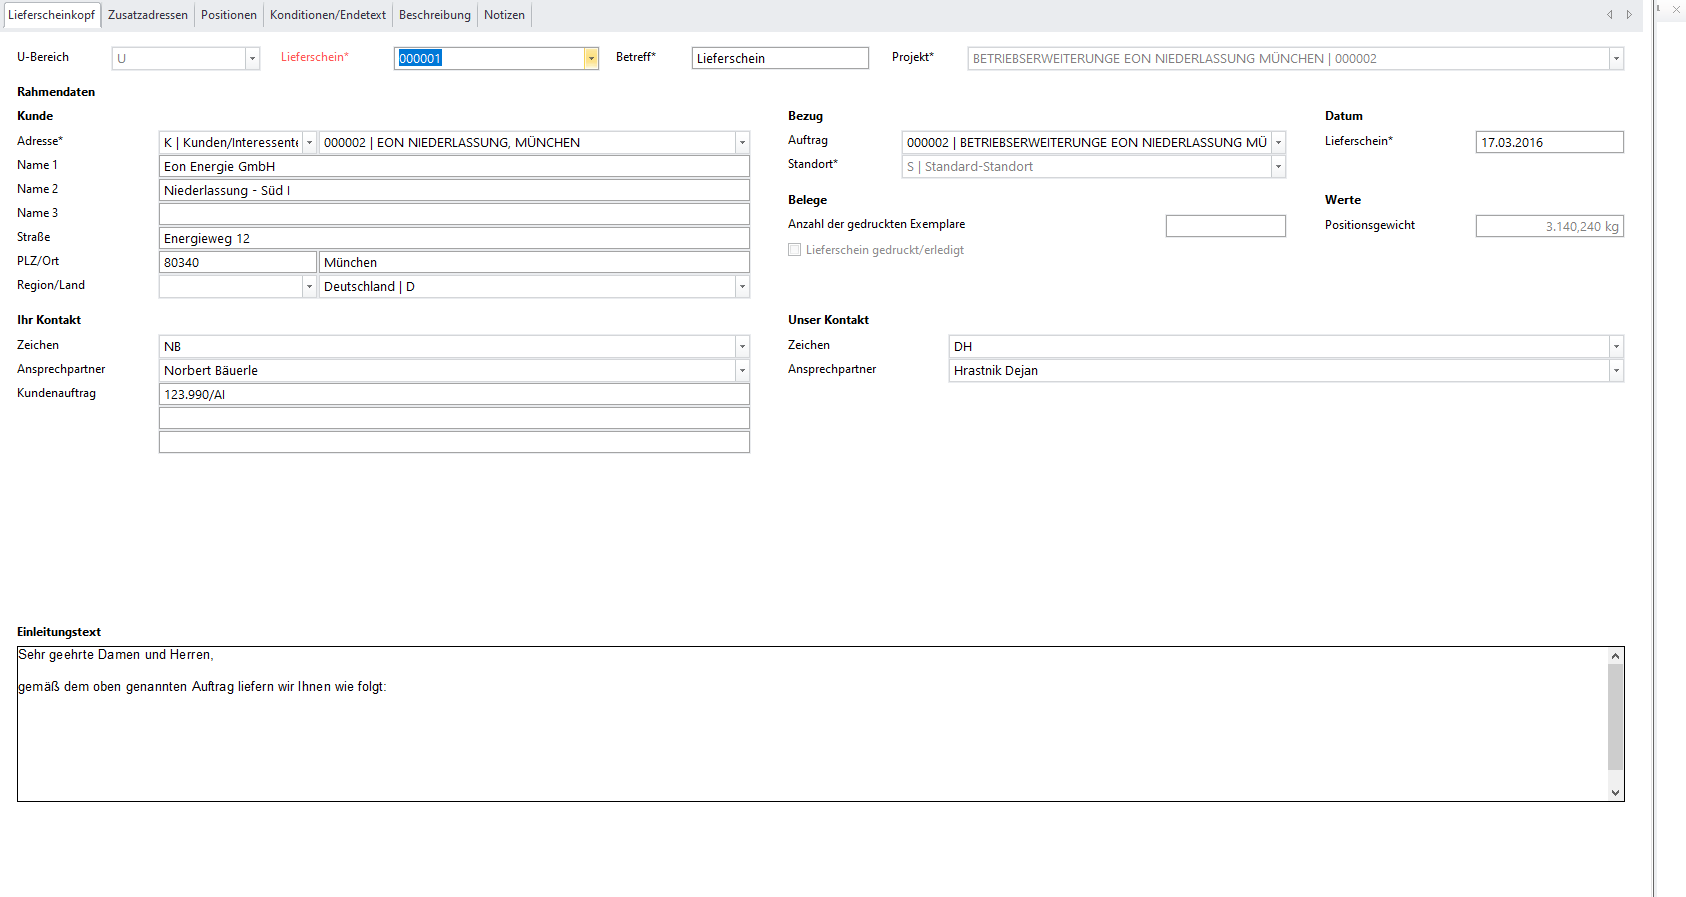Open the Adresse type dropdown arrow
The height and width of the screenshot is (897, 1686).
(309, 143)
